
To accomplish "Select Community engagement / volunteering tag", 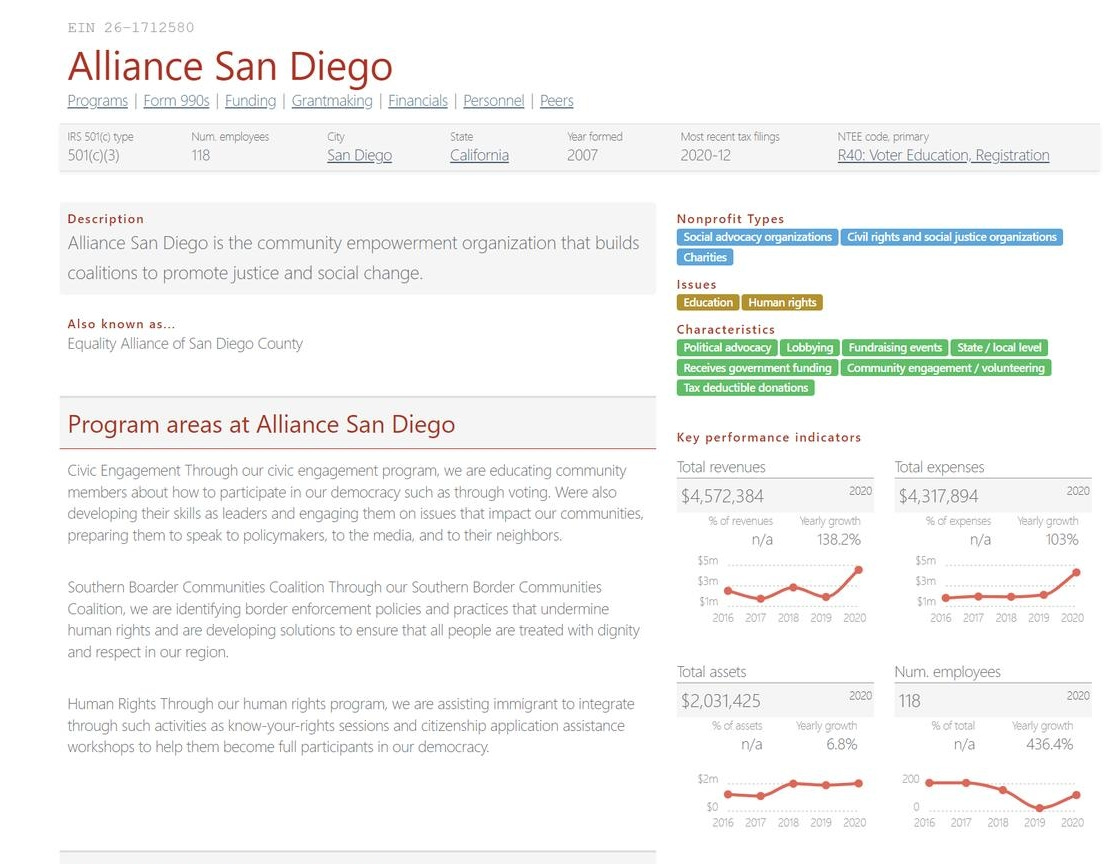I will point(945,368).
